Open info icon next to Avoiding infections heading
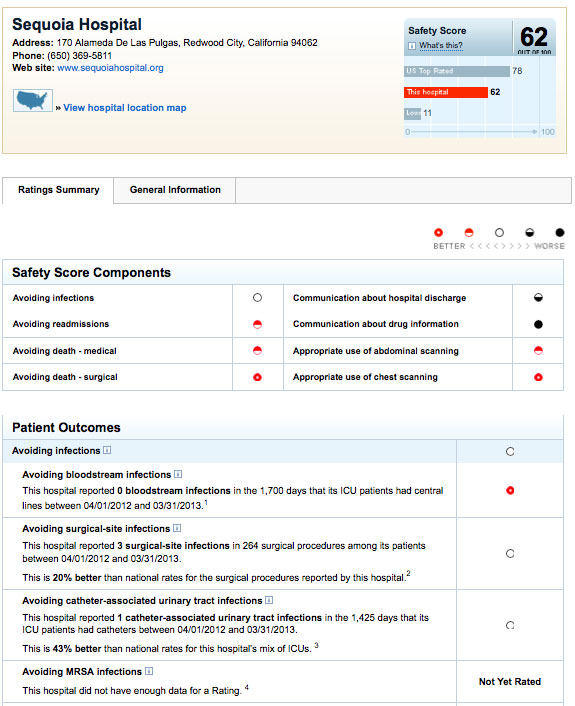575x706 pixels. (107, 450)
